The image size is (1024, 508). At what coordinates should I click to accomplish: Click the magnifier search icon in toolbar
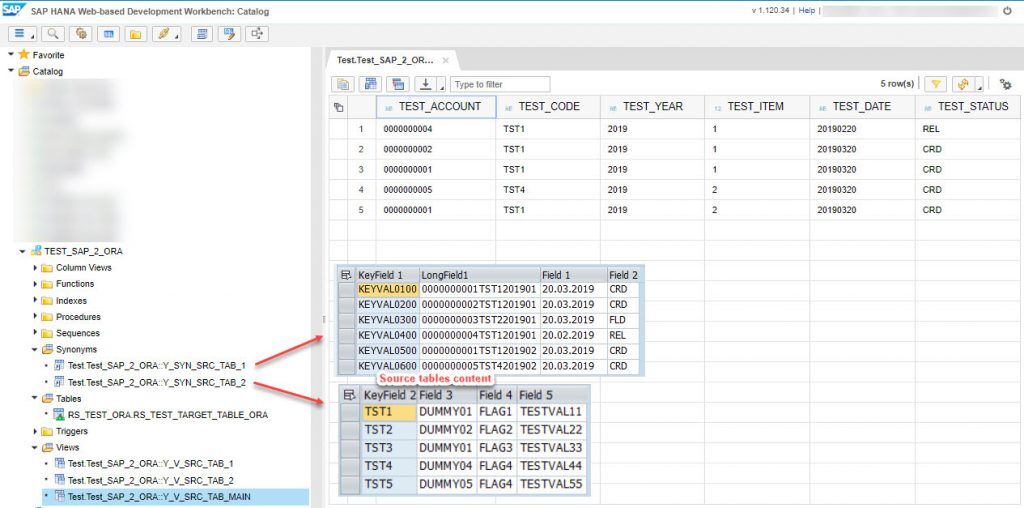coord(53,34)
